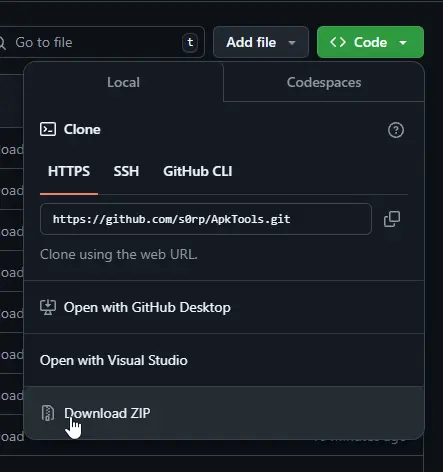443x472 pixels.
Task: Click the 'Clone using the web URL.' text
Action: tap(119, 255)
